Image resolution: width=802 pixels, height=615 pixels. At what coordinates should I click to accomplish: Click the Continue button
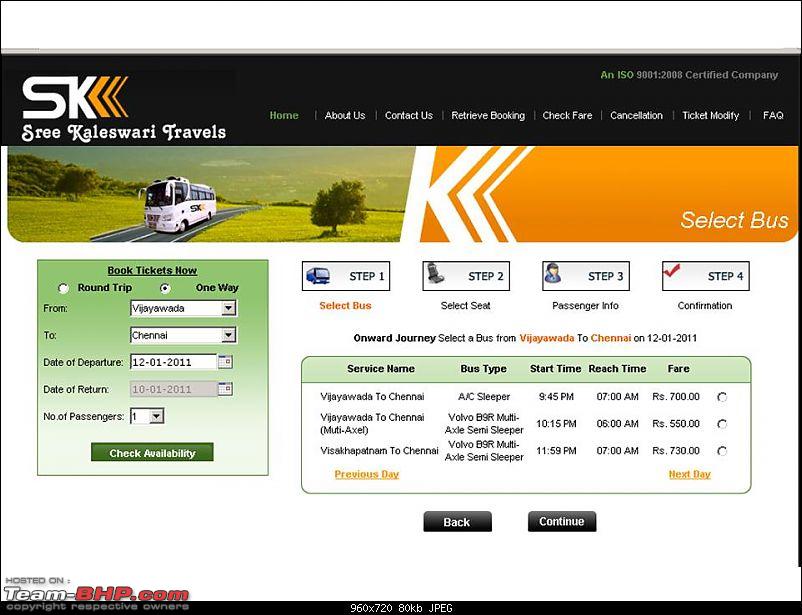coord(562,521)
